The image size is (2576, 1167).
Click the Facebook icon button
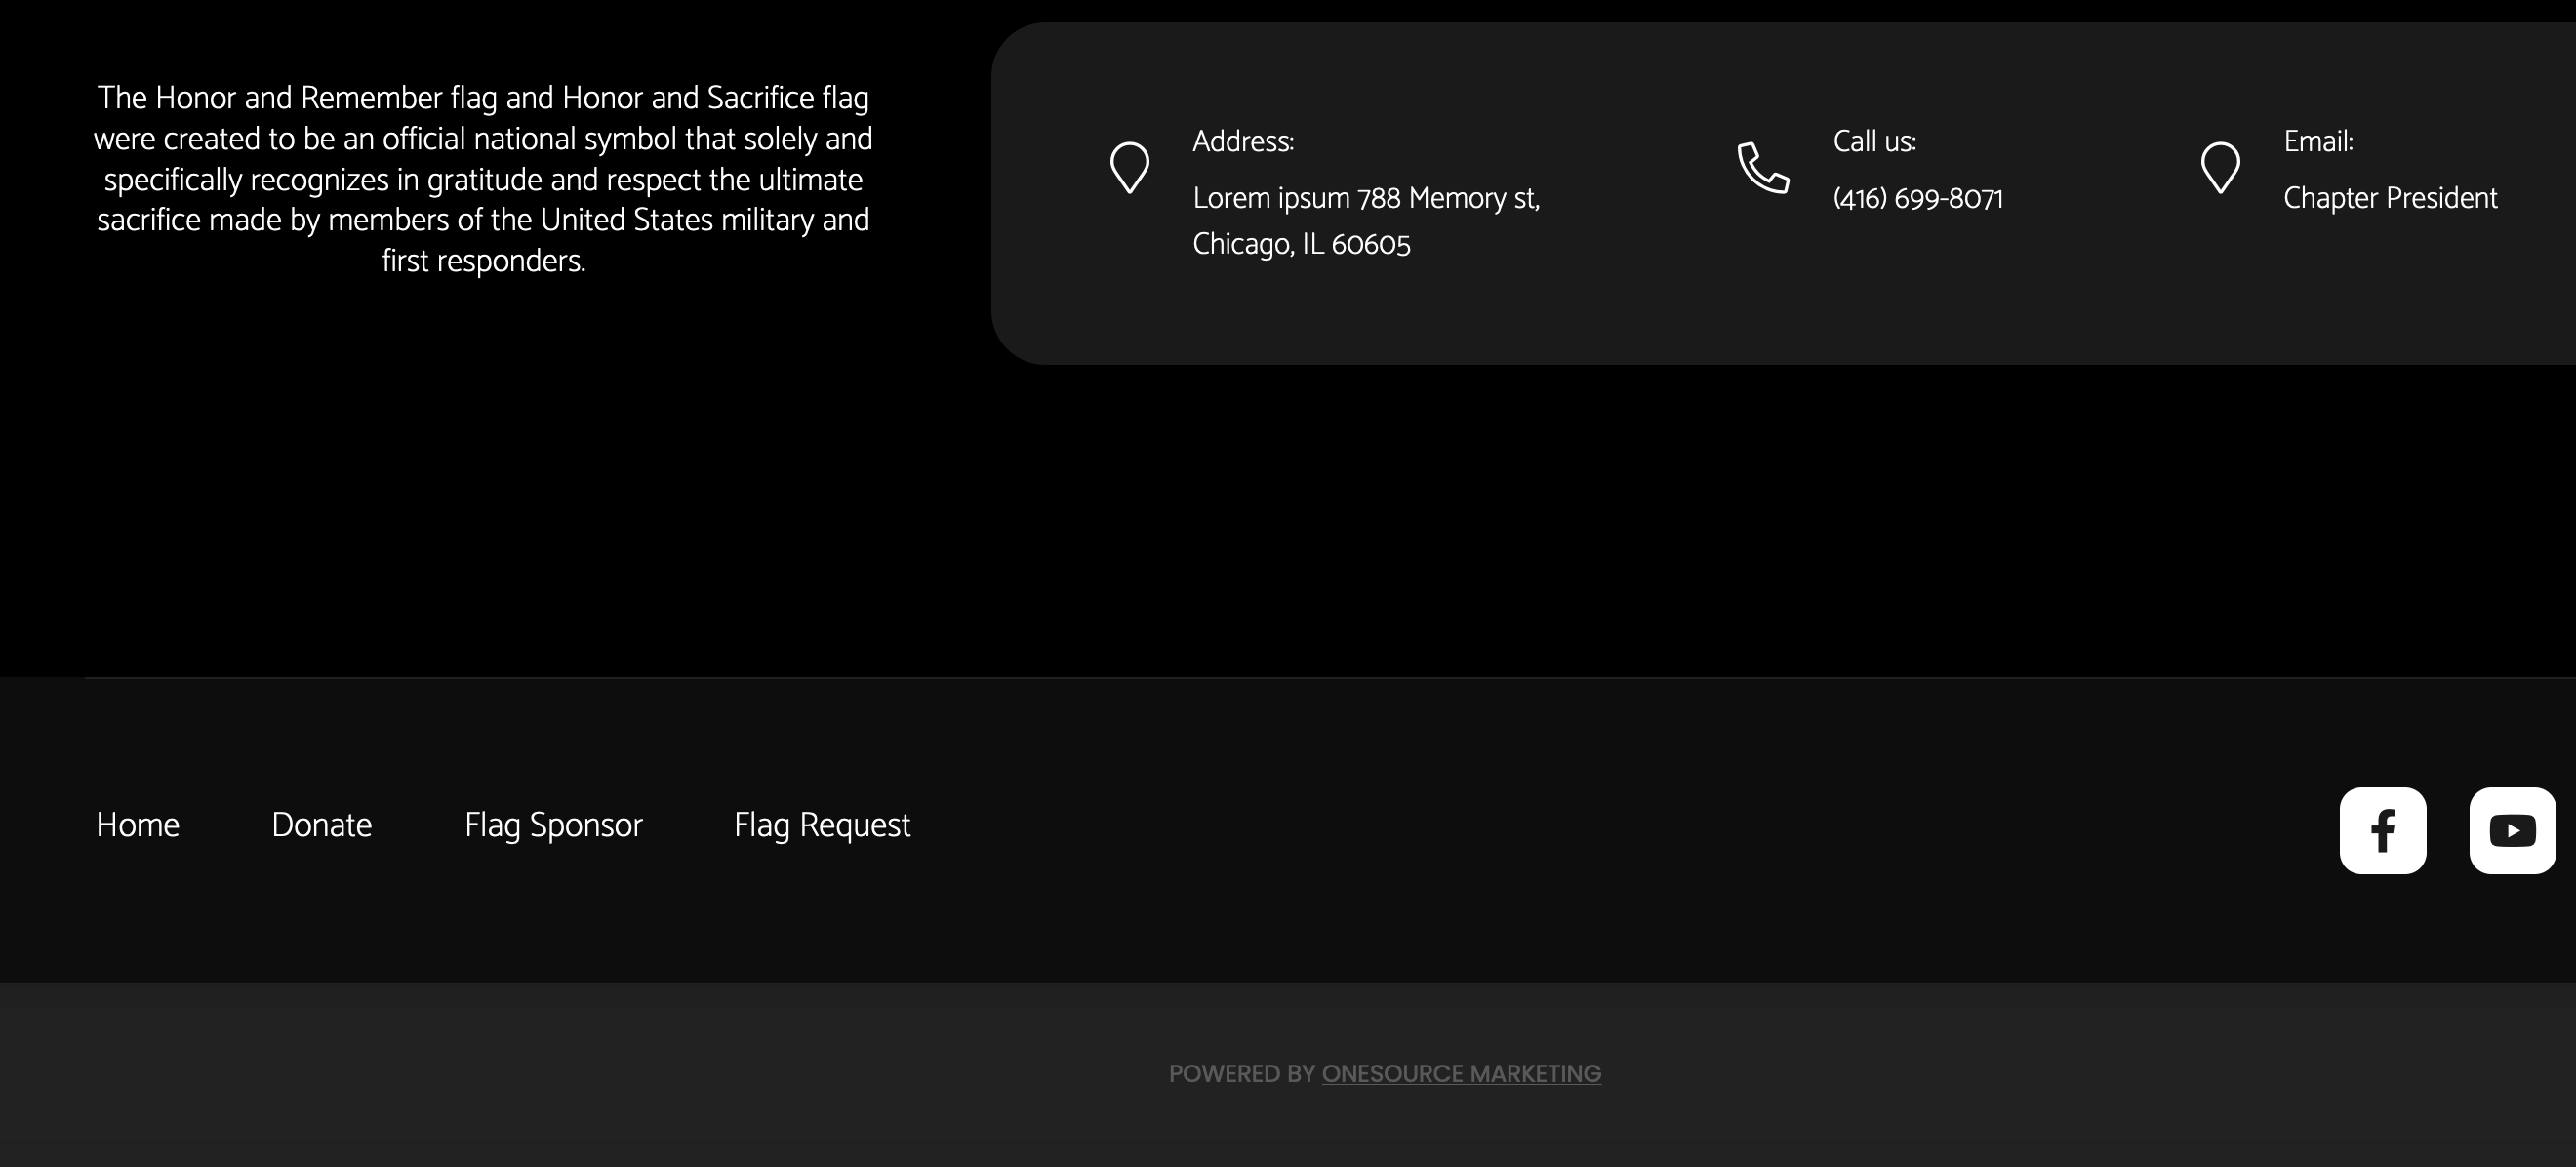2382,830
